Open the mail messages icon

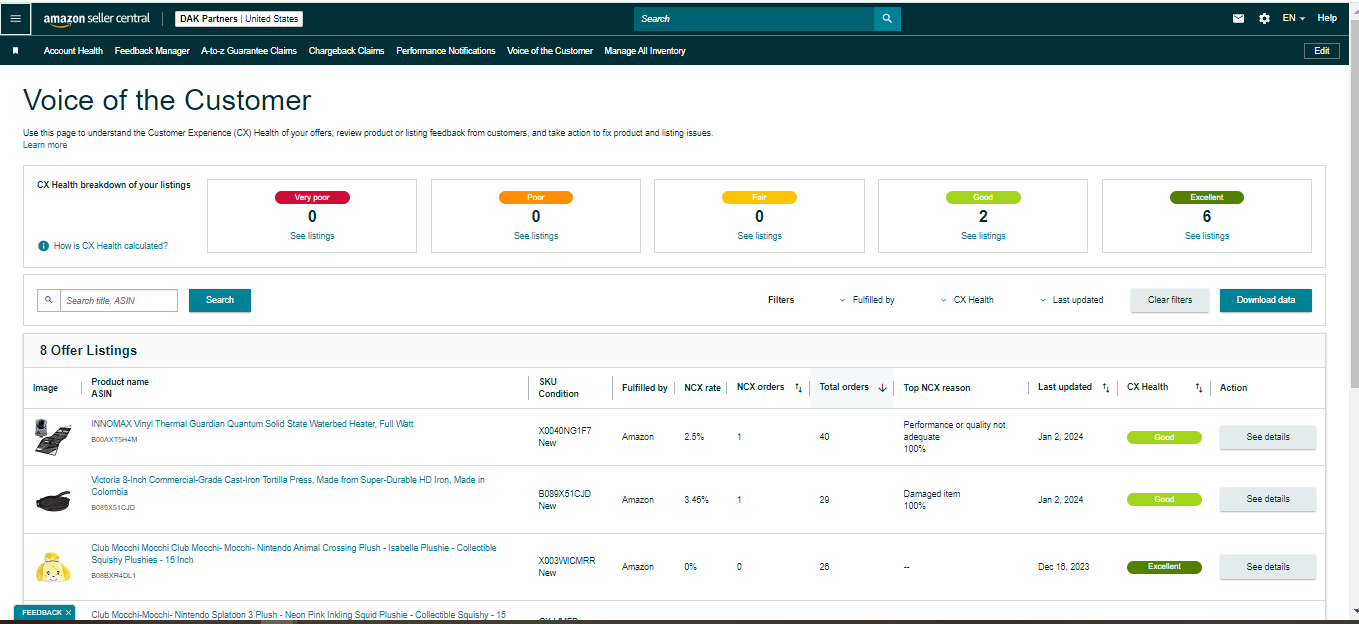(x=1238, y=18)
